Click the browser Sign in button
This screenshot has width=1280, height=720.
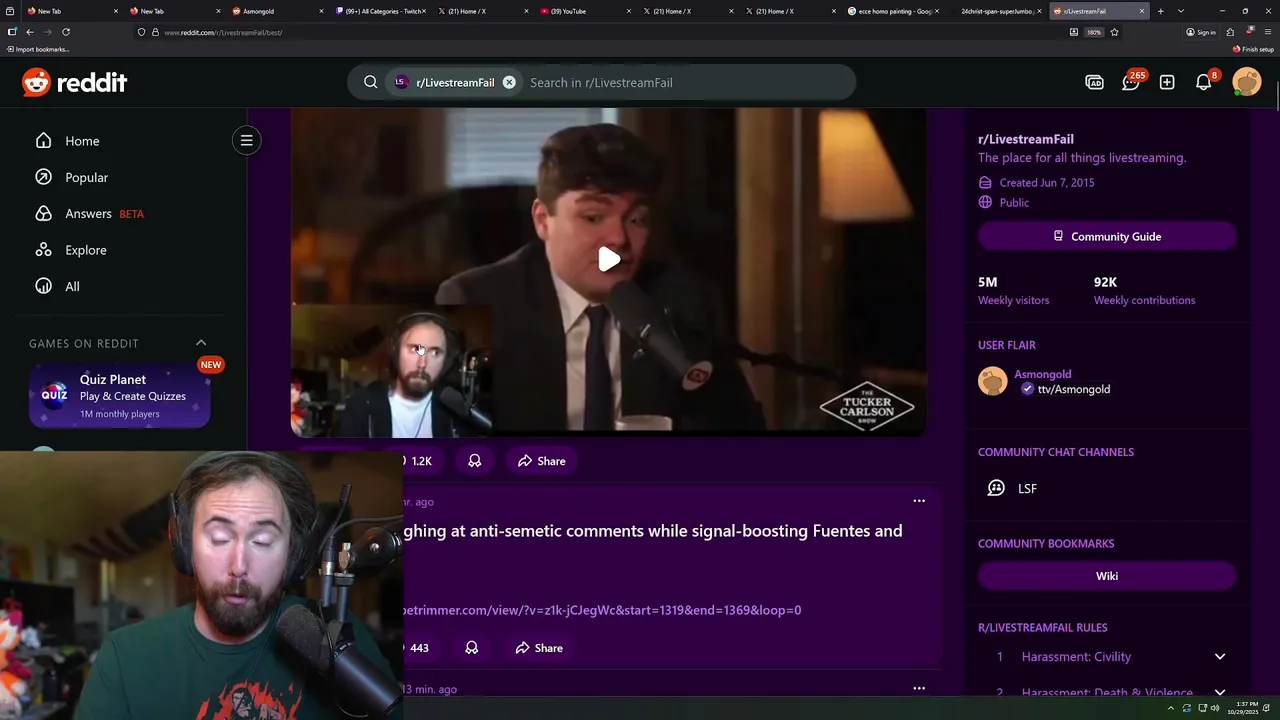tap(1201, 32)
